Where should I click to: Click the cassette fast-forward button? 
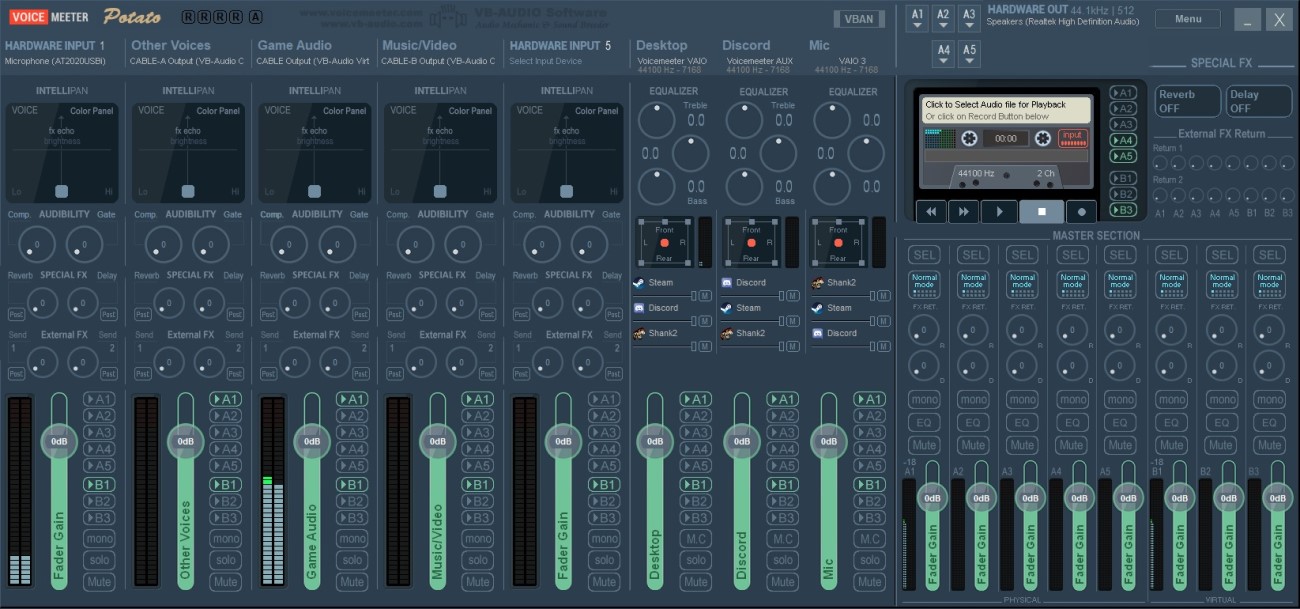point(963,212)
